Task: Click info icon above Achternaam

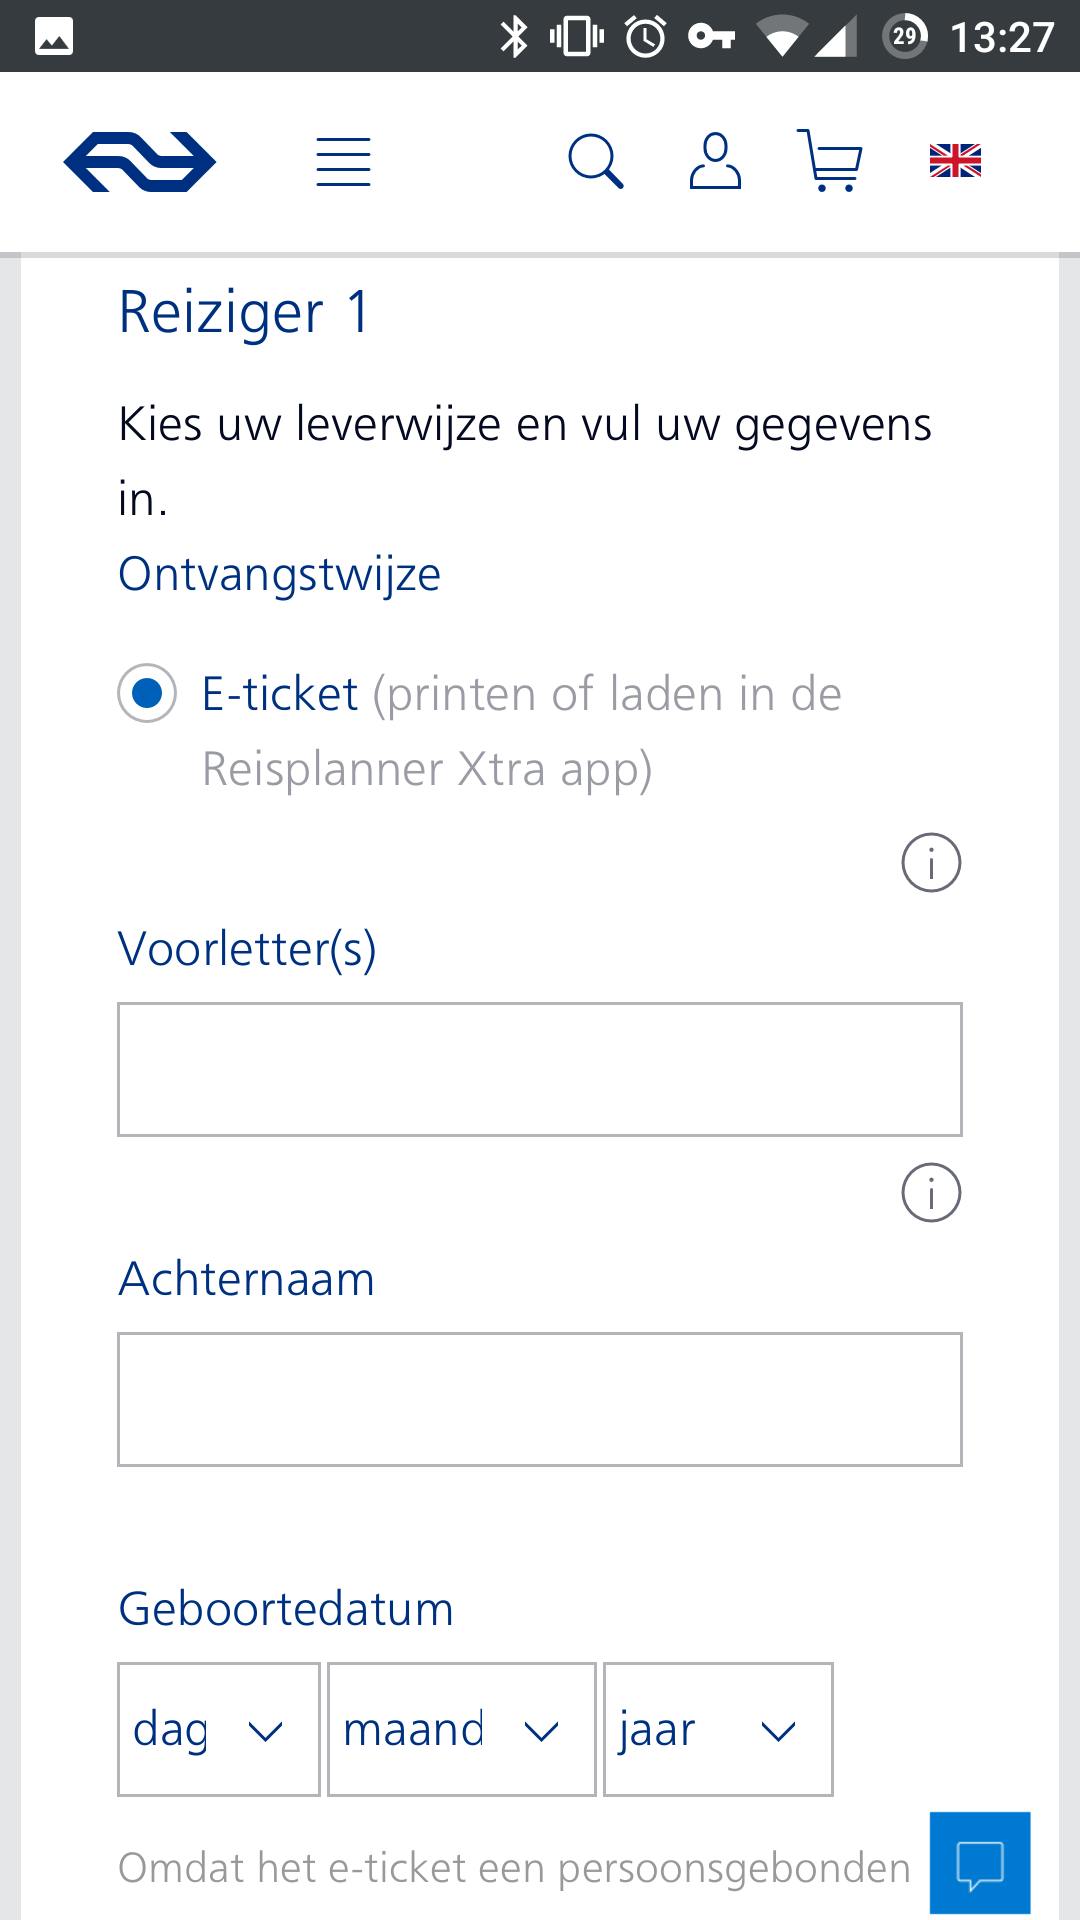Action: pyautogui.click(x=931, y=1192)
